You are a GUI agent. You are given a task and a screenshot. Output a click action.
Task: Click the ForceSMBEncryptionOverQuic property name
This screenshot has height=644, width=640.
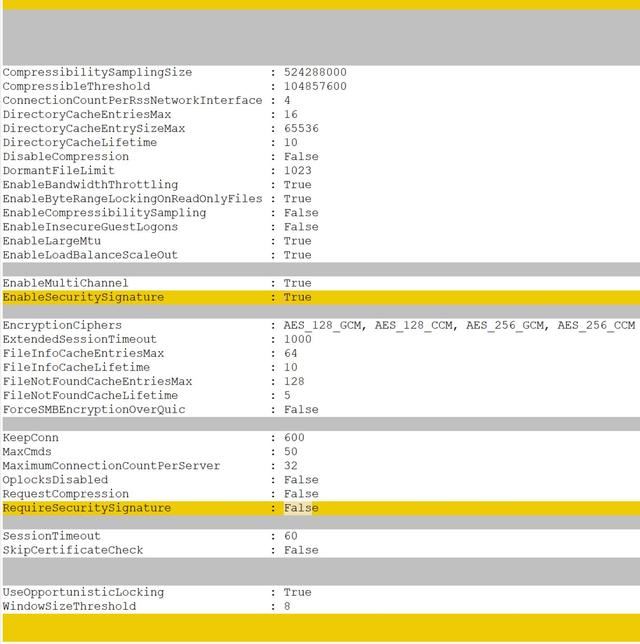94,410
